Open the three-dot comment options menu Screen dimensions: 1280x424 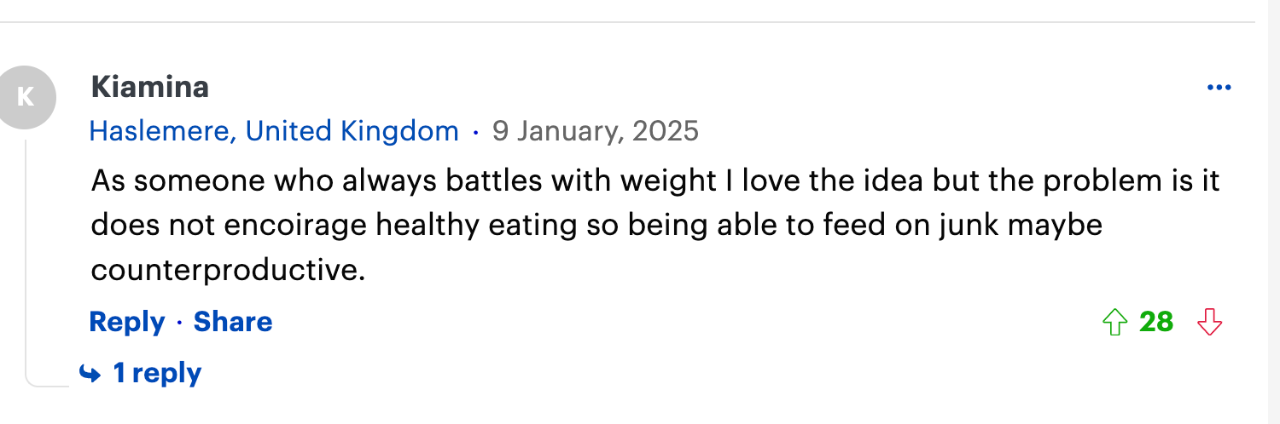click(1219, 88)
